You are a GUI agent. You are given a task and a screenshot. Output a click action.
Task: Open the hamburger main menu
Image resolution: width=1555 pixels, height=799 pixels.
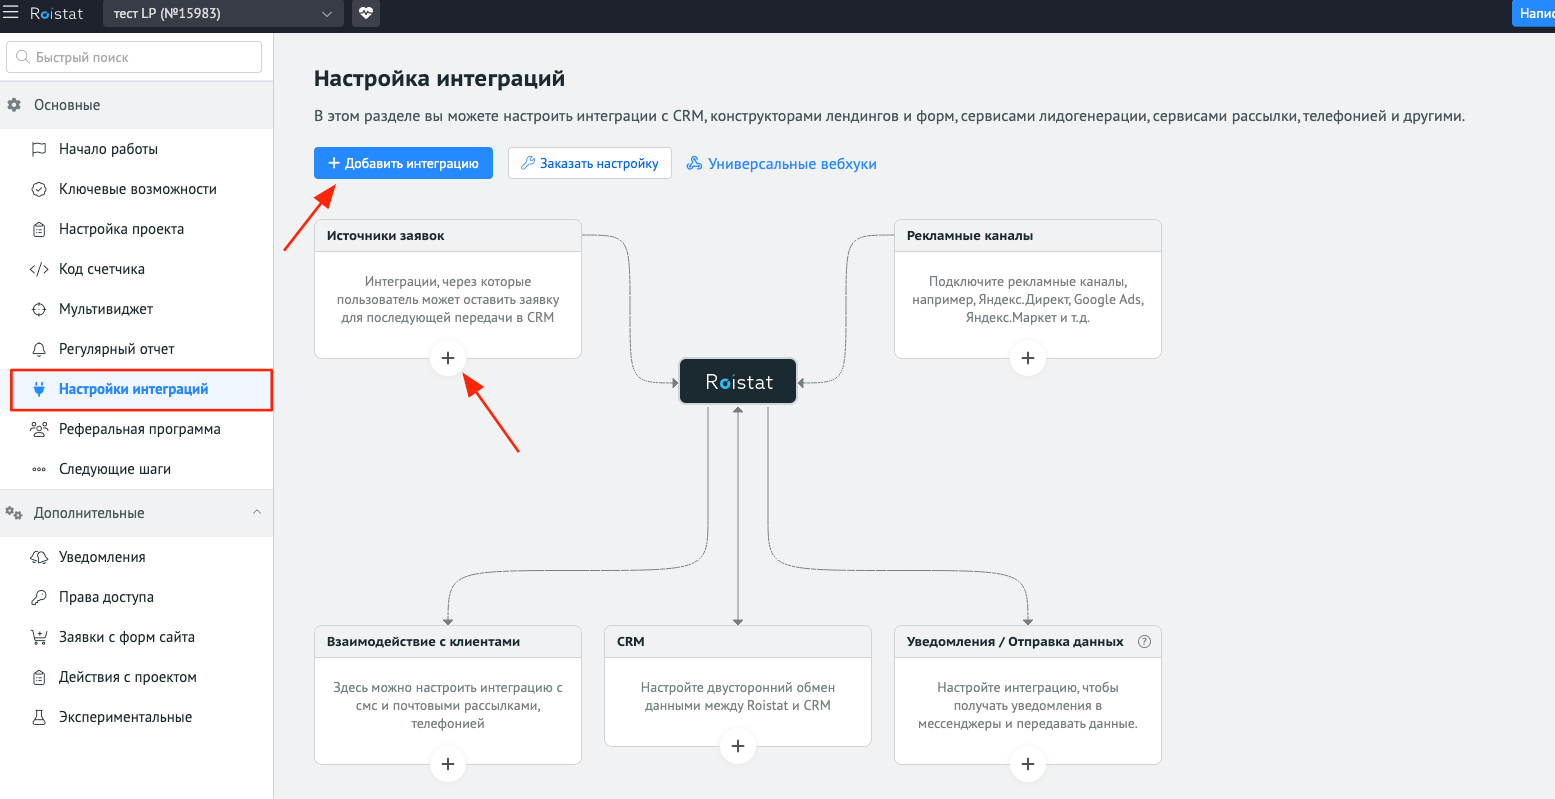pyautogui.click(x=11, y=13)
